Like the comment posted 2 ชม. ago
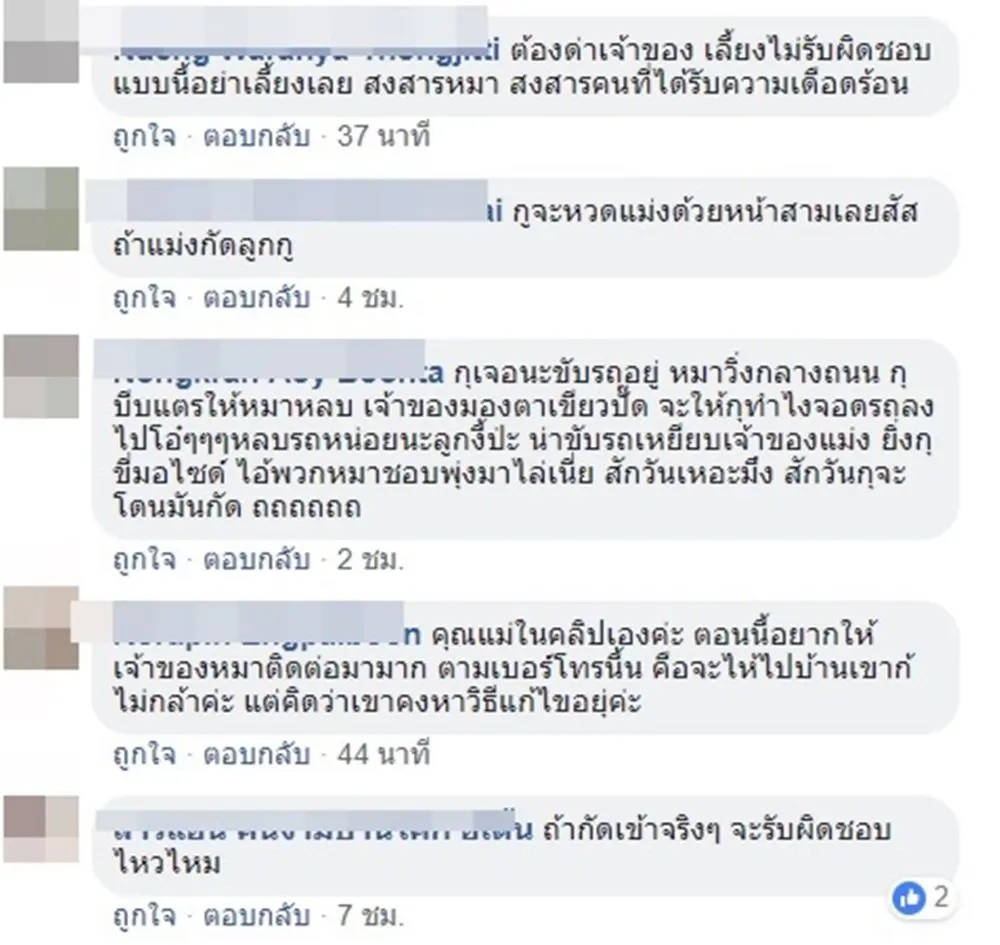 tap(144, 559)
